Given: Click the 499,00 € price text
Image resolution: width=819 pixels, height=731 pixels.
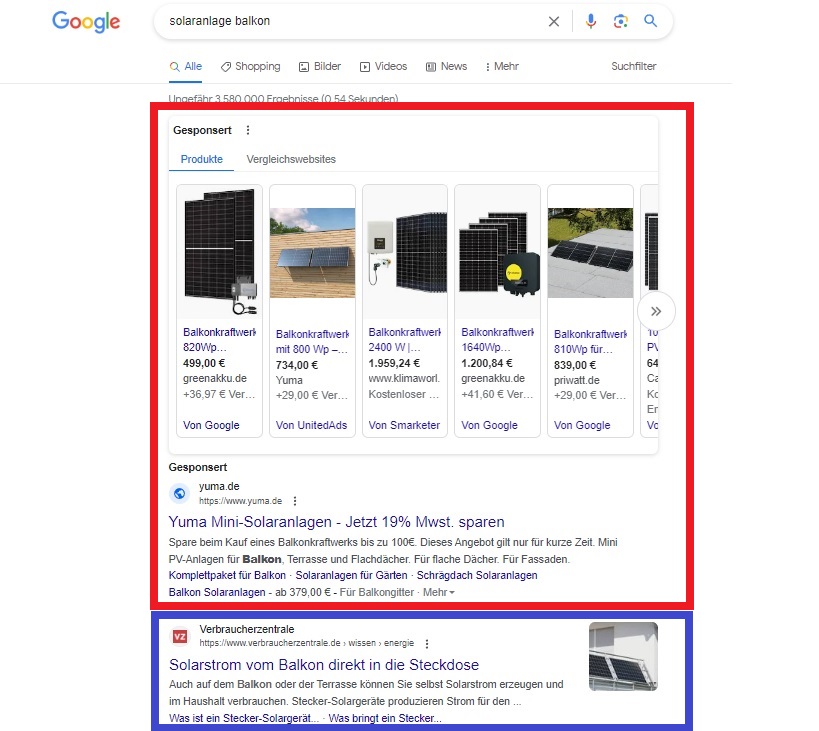Looking at the screenshot, I should coord(204,363).
